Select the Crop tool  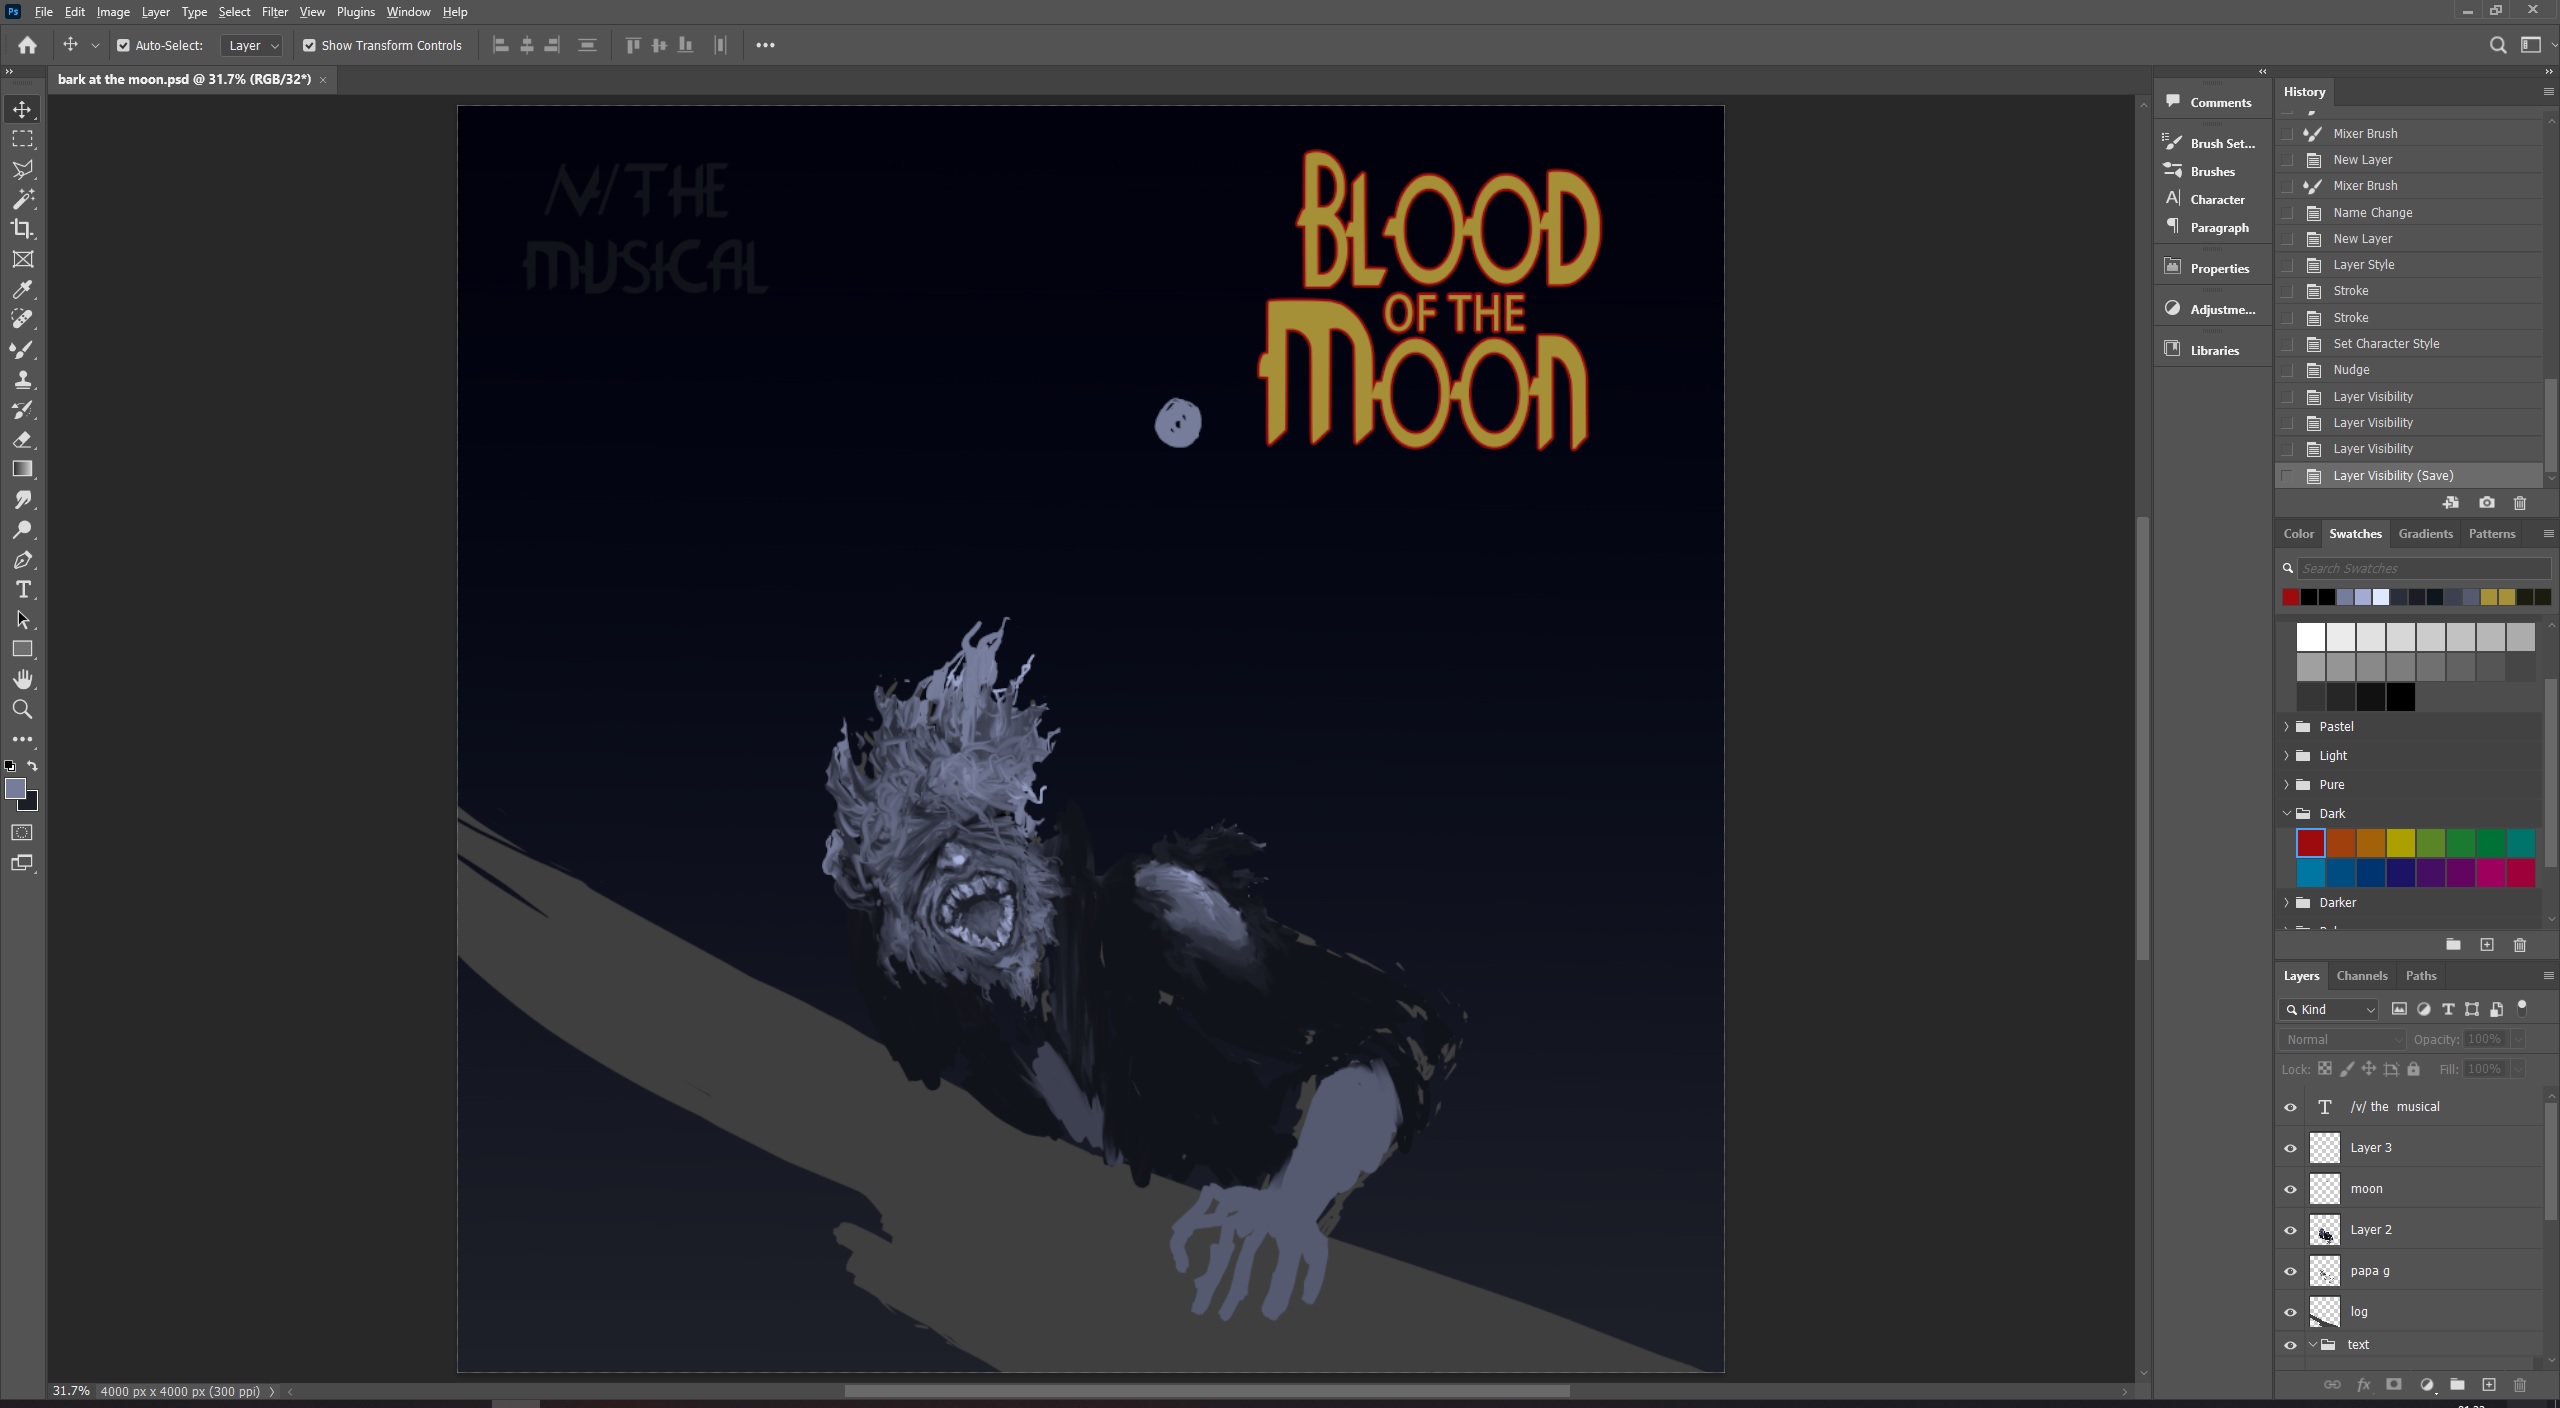(22, 229)
